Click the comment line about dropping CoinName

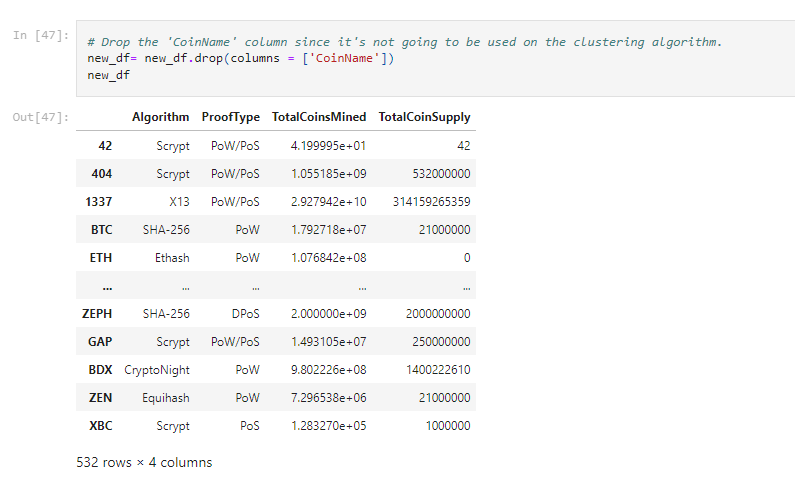click(x=405, y=42)
